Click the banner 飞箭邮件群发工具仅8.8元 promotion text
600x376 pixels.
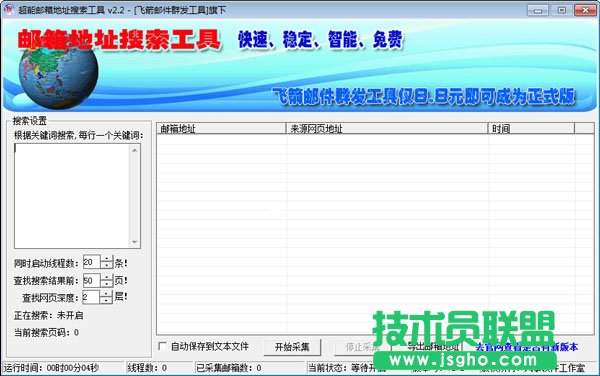point(423,96)
